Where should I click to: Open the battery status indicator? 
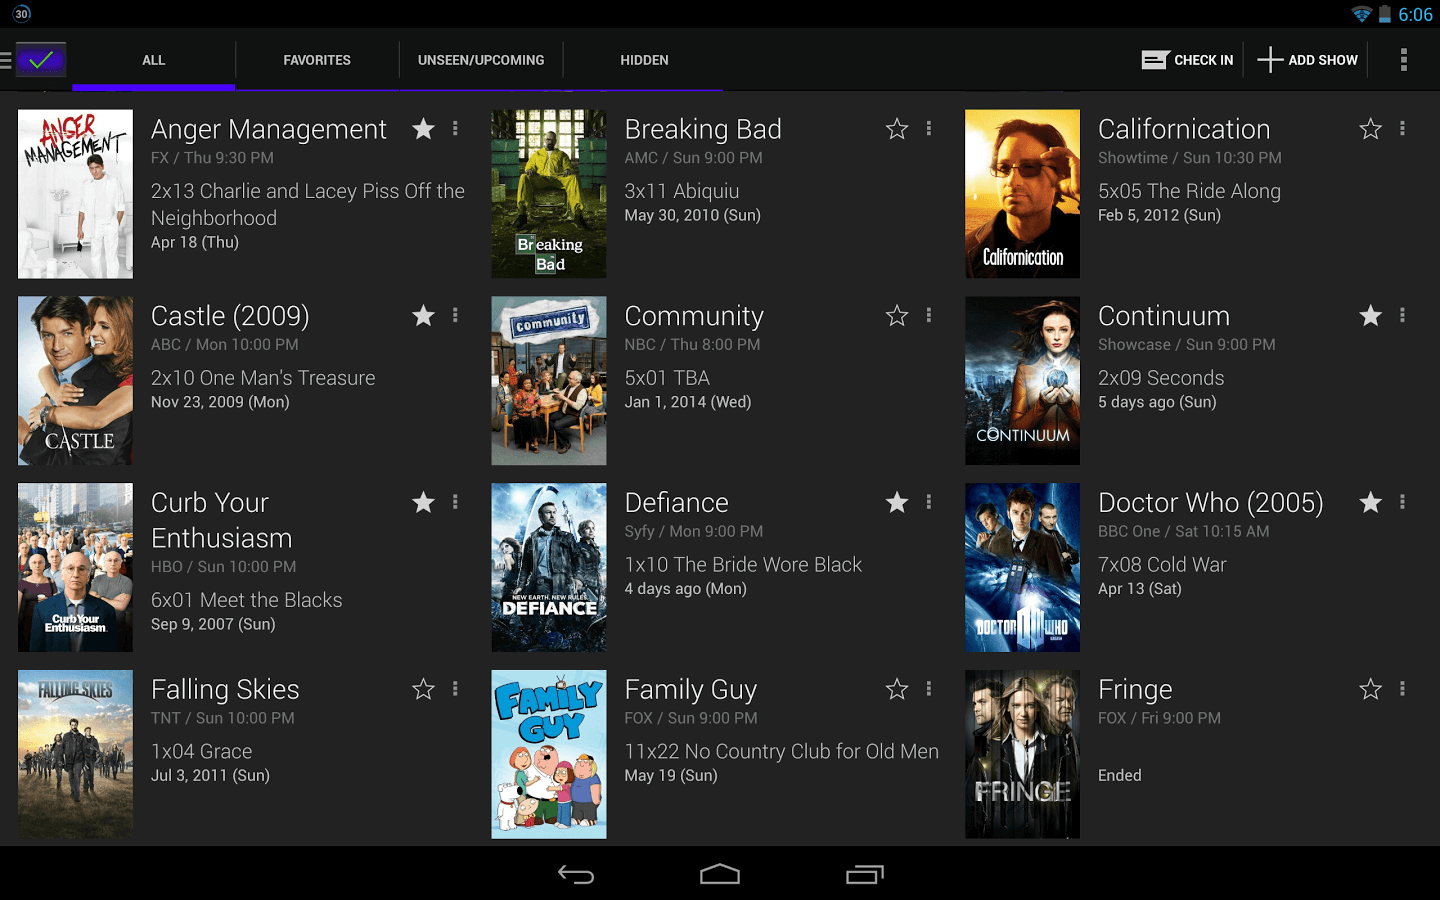coord(1385,14)
